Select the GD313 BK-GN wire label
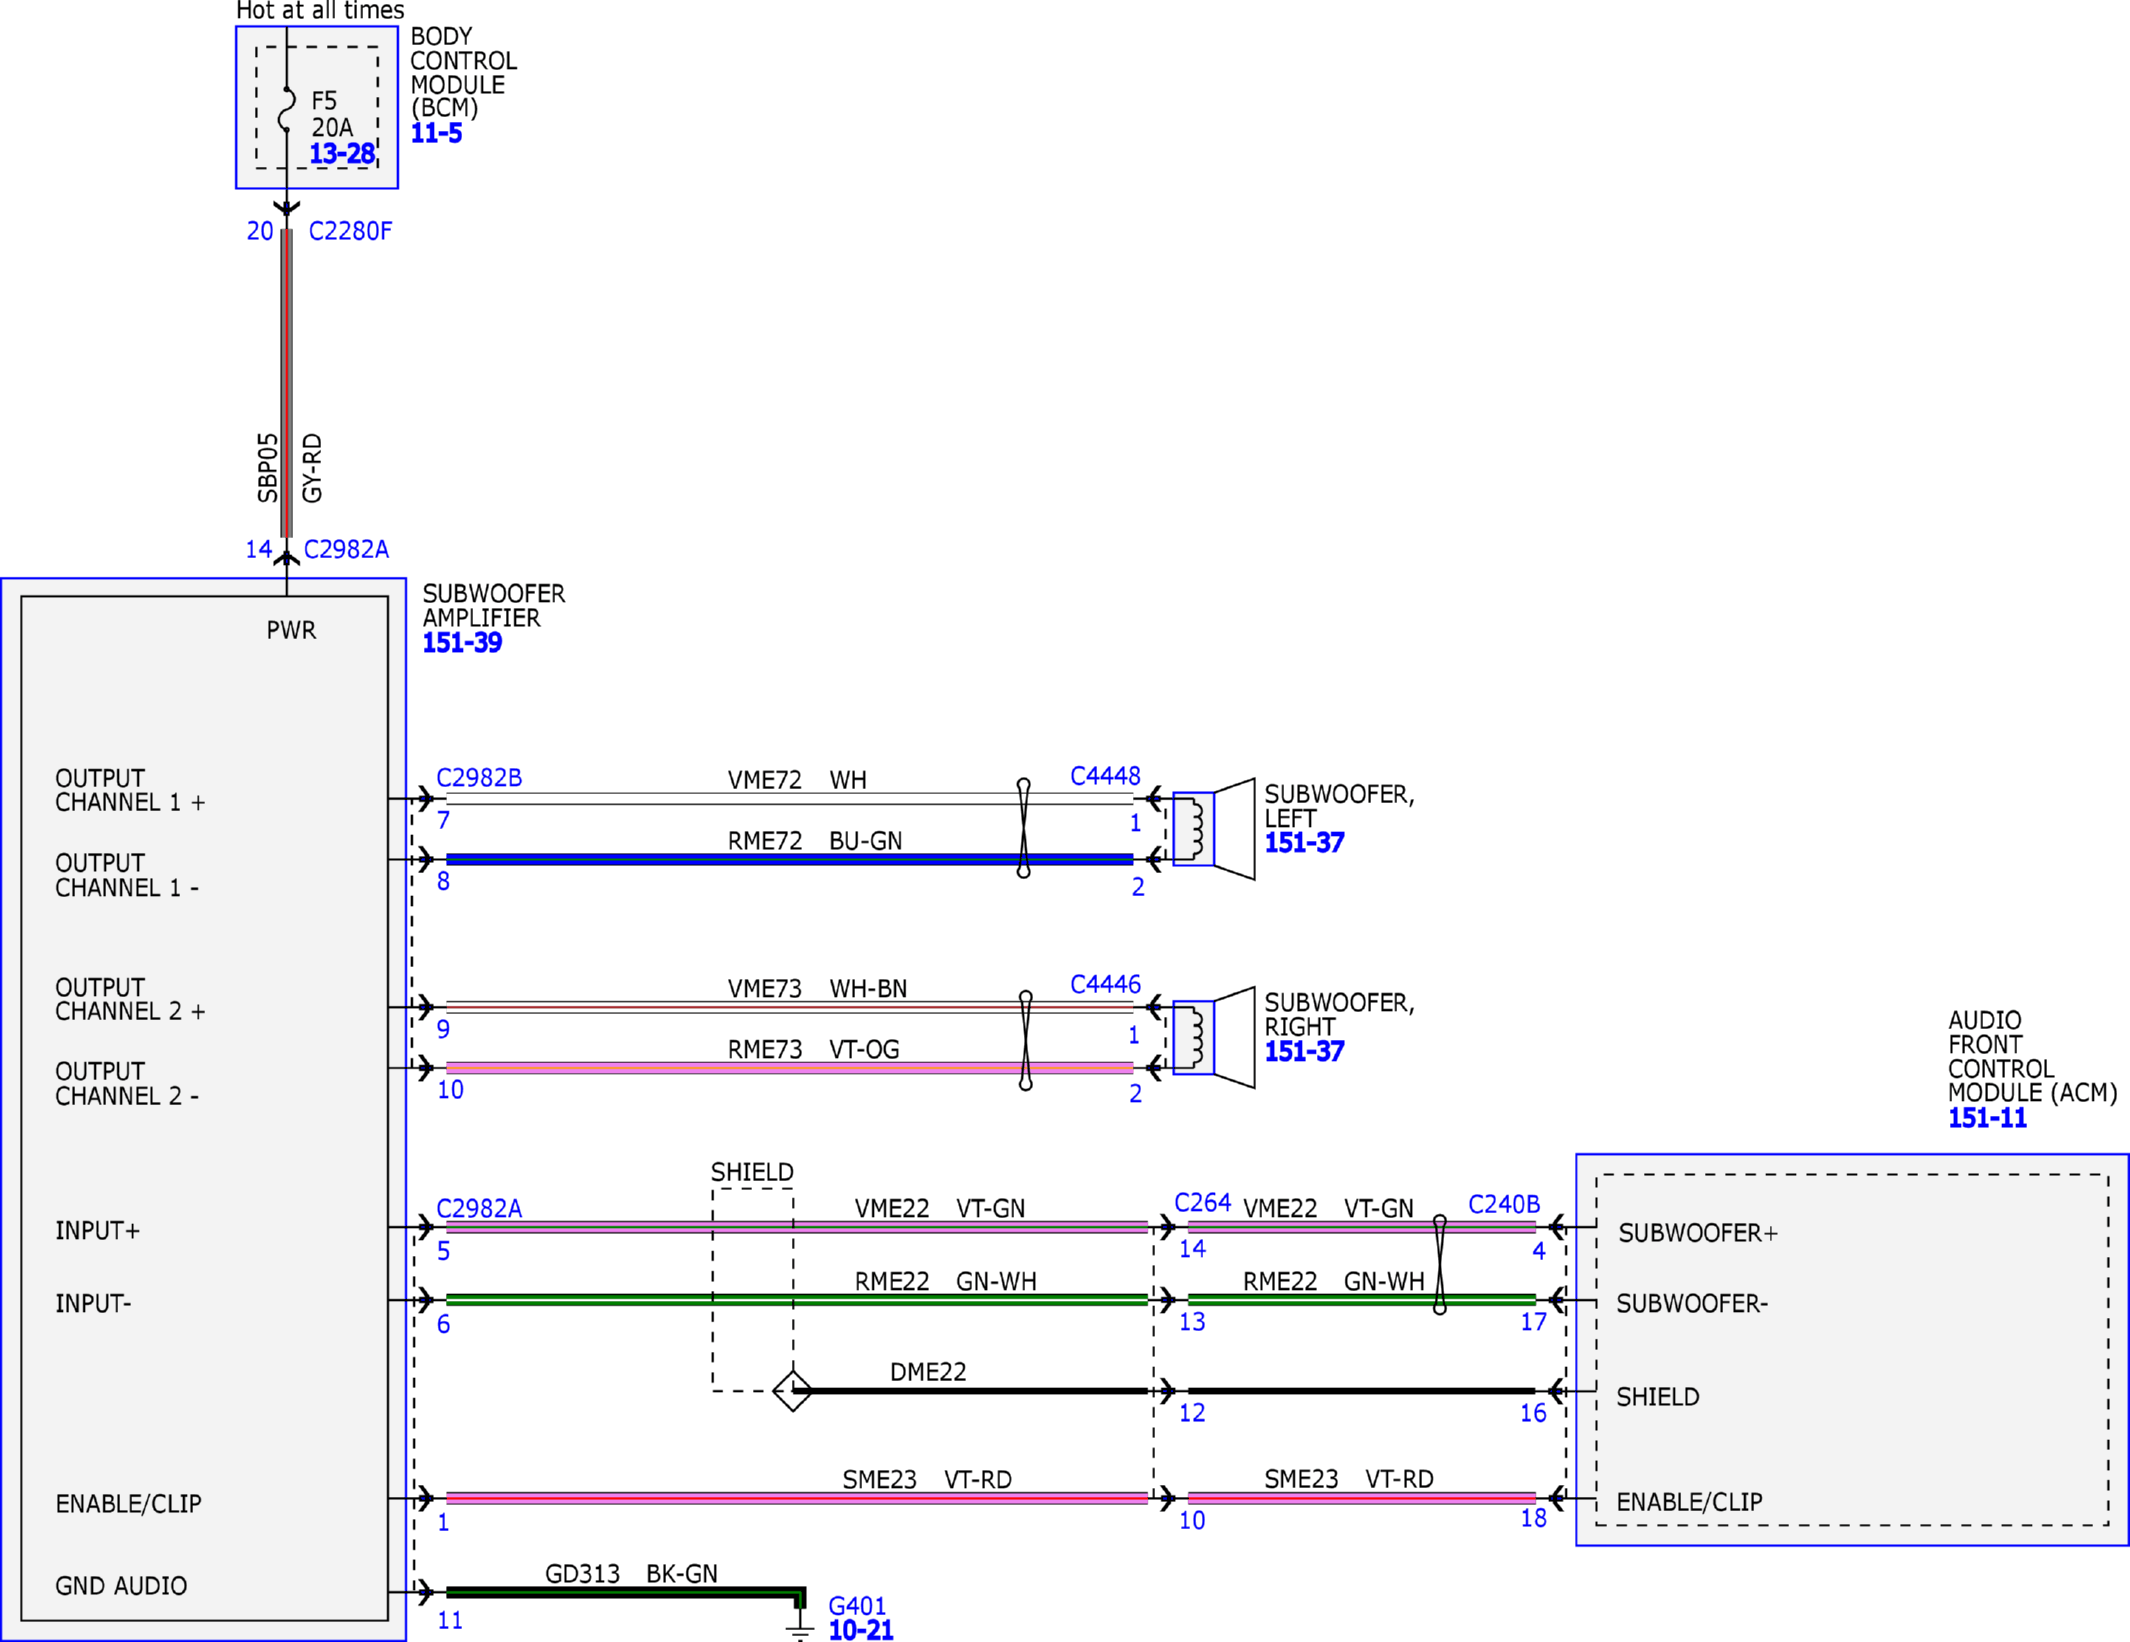Image resolution: width=2130 pixels, height=1642 pixels. (x=631, y=1574)
